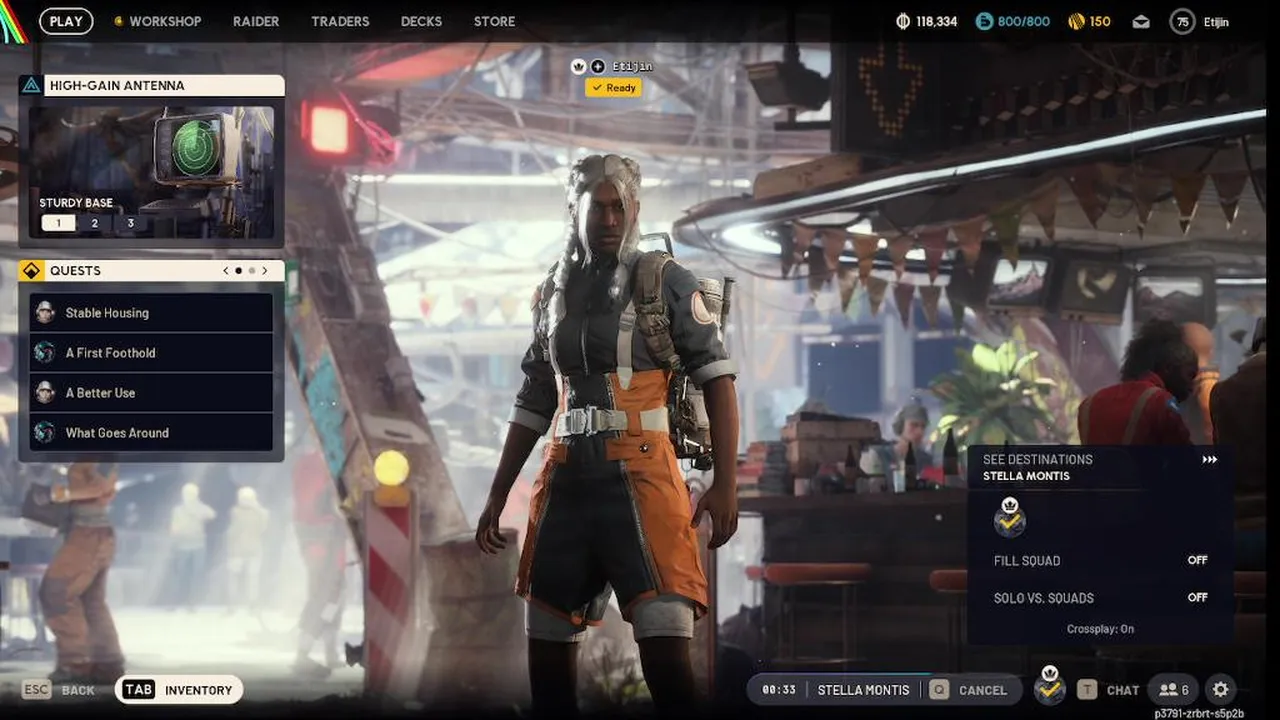Switch to the Play tab
The width and height of the screenshot is (1280, 720).
coord(66,21)
